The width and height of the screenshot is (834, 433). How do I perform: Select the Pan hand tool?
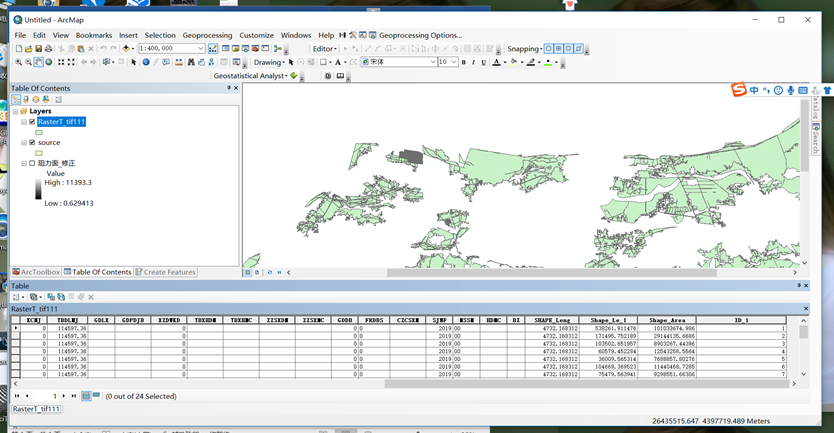coord(38,62)
